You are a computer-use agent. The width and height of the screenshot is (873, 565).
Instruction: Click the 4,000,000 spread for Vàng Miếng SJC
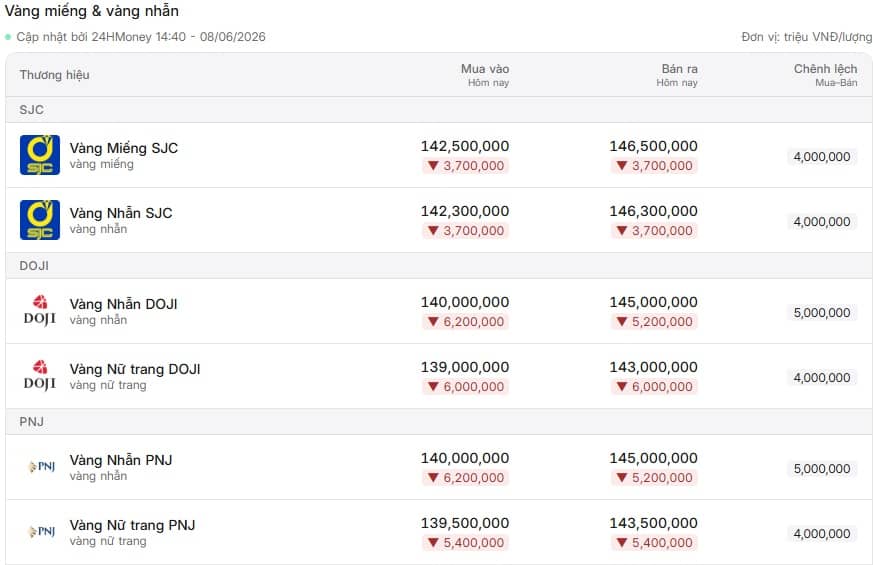coord(822,156)
